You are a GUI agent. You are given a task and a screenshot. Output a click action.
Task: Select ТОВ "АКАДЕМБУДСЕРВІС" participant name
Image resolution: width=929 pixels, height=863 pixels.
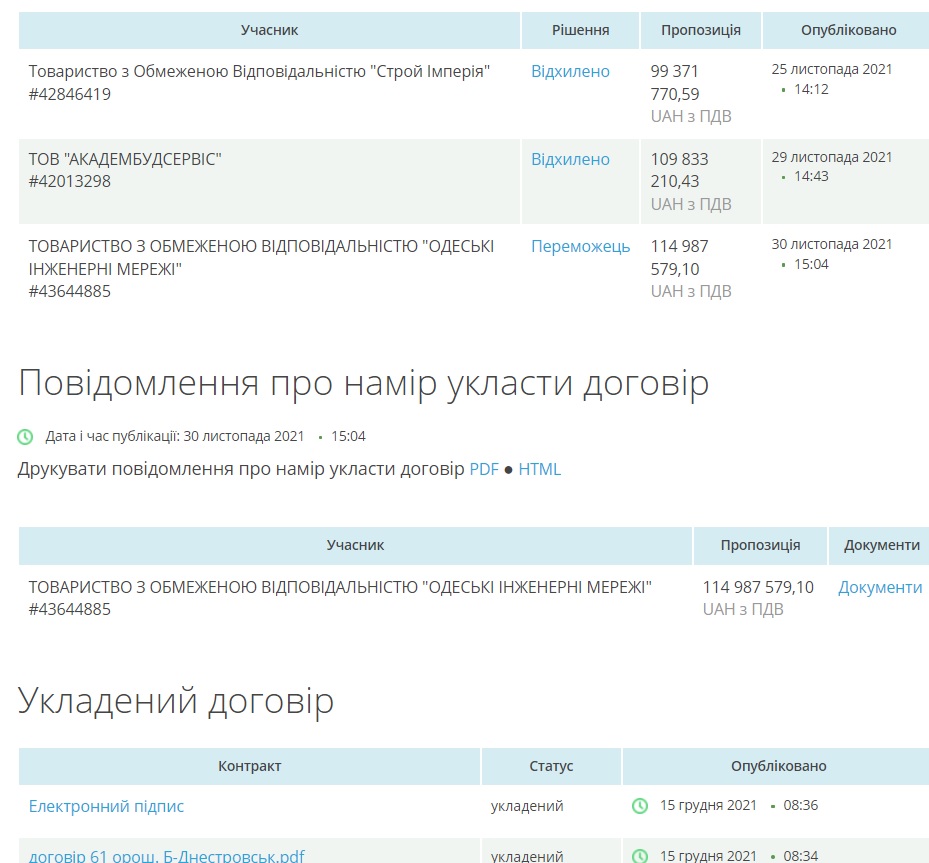pos(125,159)
